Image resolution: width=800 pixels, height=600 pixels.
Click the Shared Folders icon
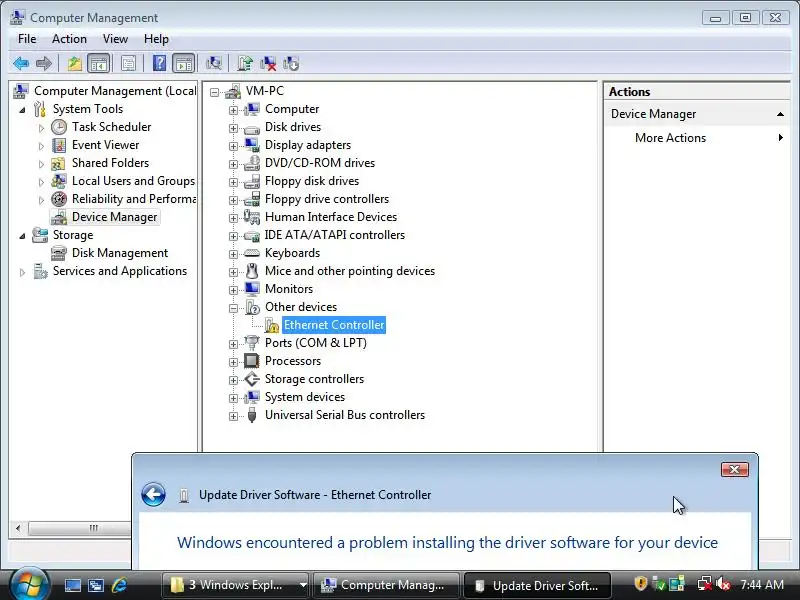tap(59, 163)
